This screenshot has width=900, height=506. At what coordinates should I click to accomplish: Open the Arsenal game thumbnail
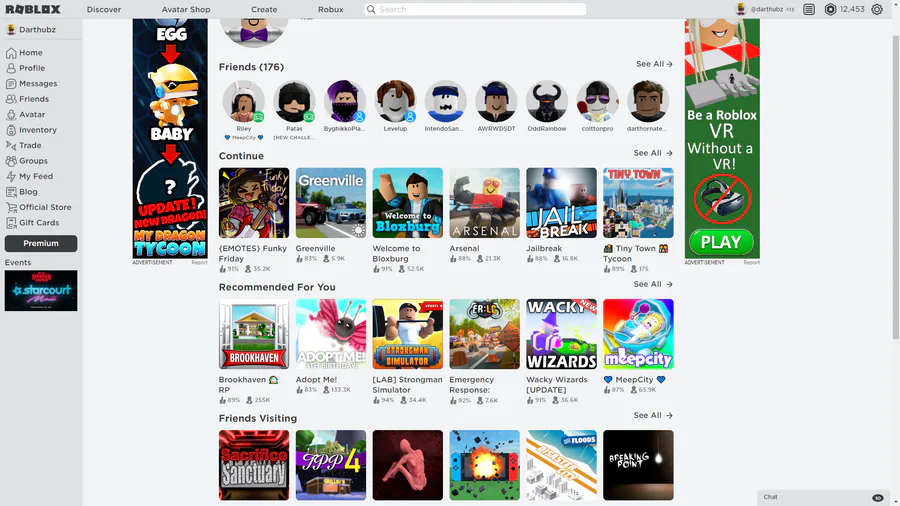click(484, 203)
